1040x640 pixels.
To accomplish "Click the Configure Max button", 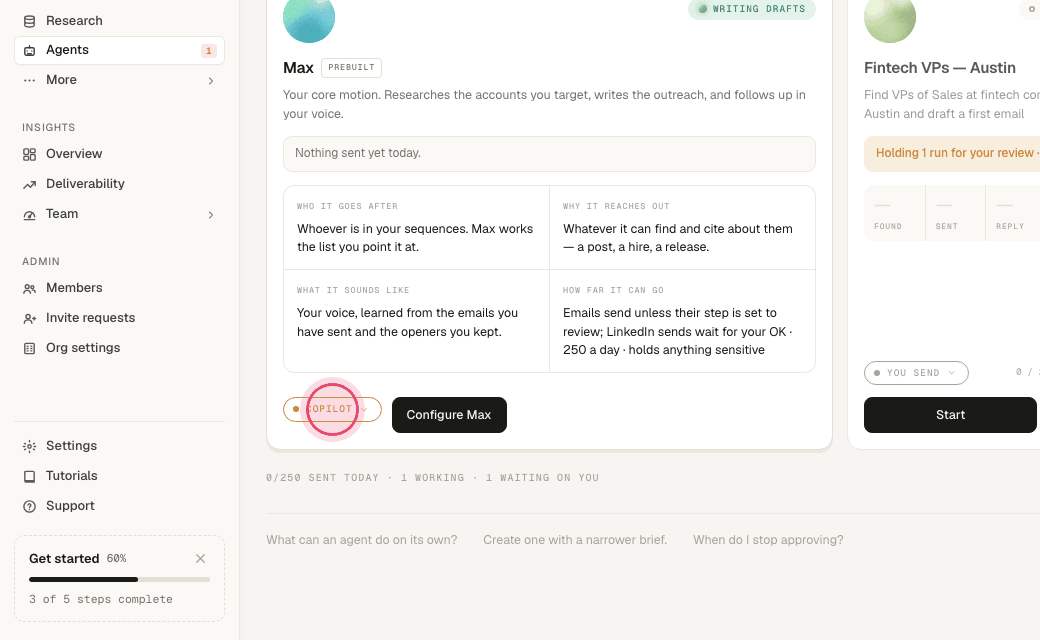I will 449,415.
